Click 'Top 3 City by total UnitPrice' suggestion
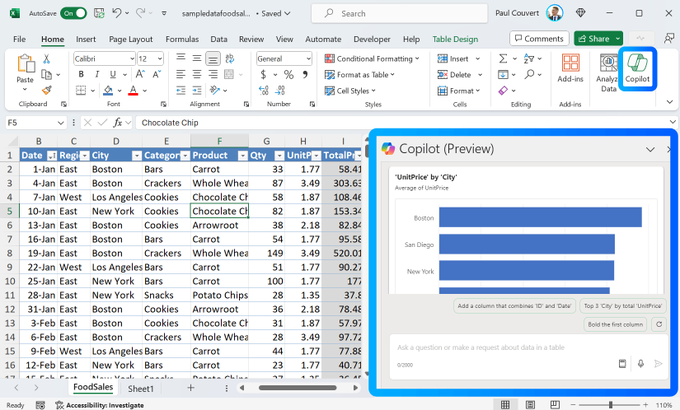 coord(623,305)
